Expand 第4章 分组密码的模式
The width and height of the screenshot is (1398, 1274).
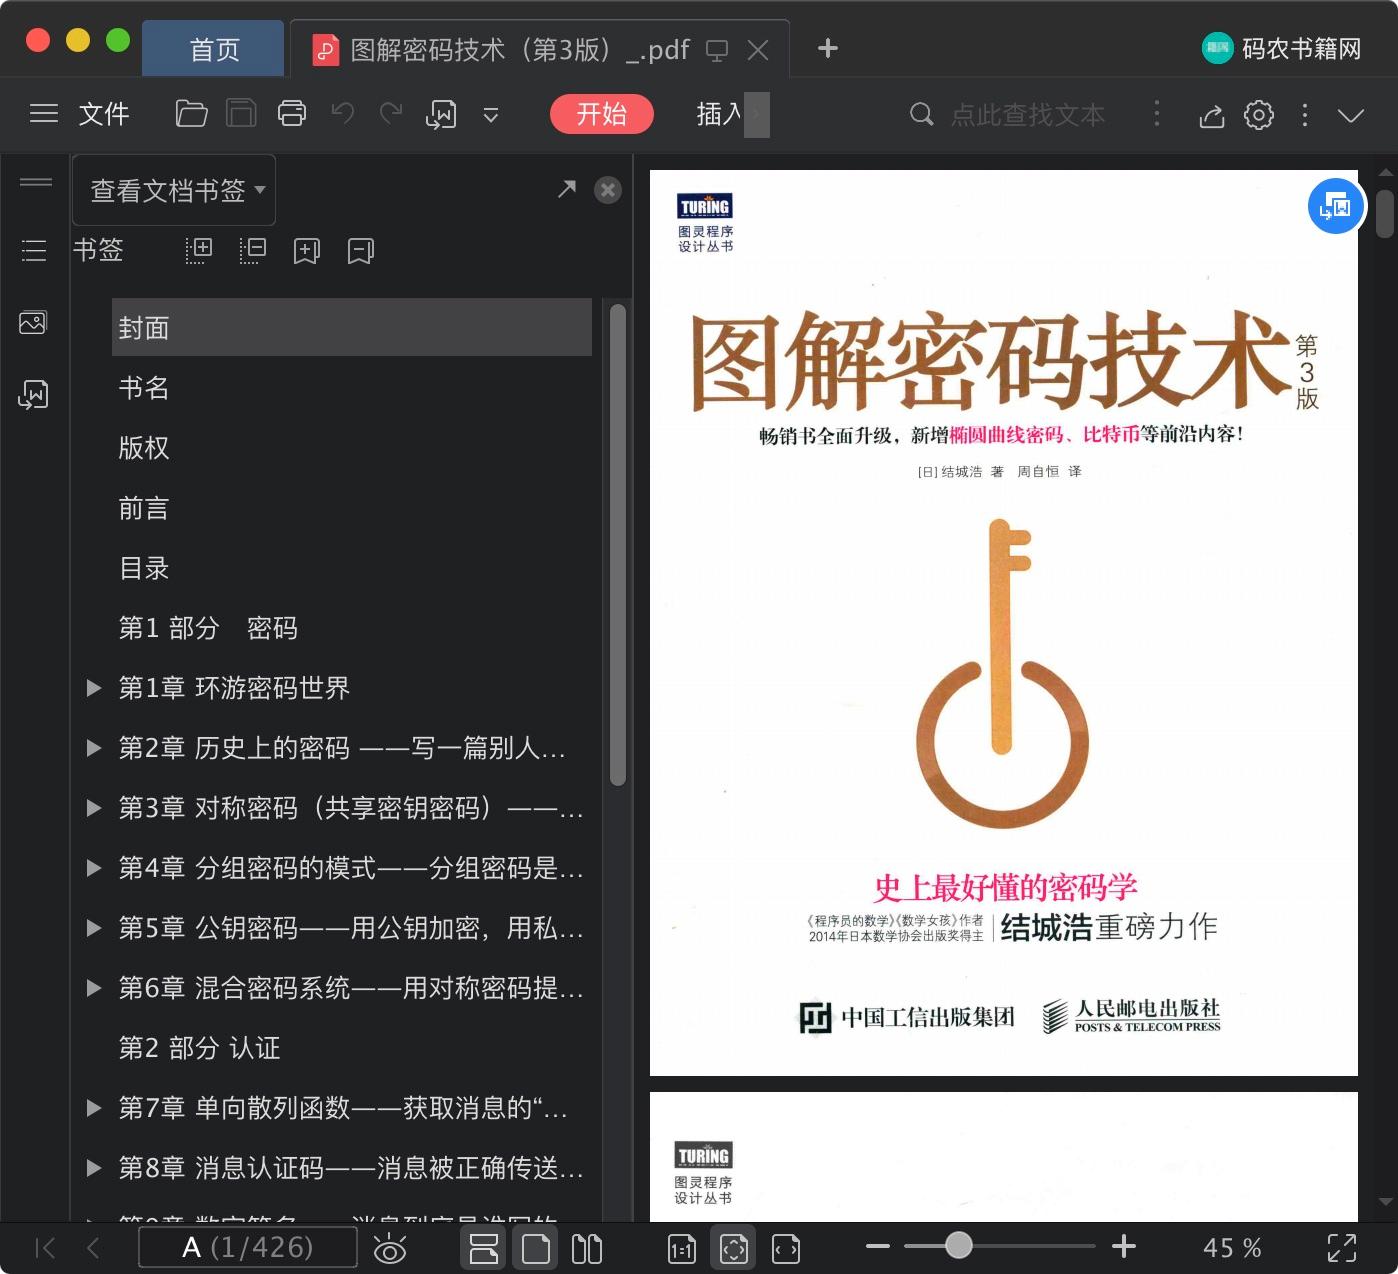(x=94, y=867)
